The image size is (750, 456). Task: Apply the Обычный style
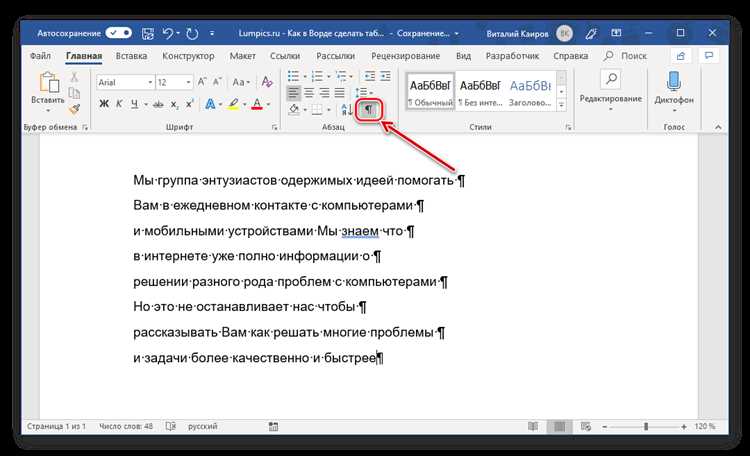(430, 91)
